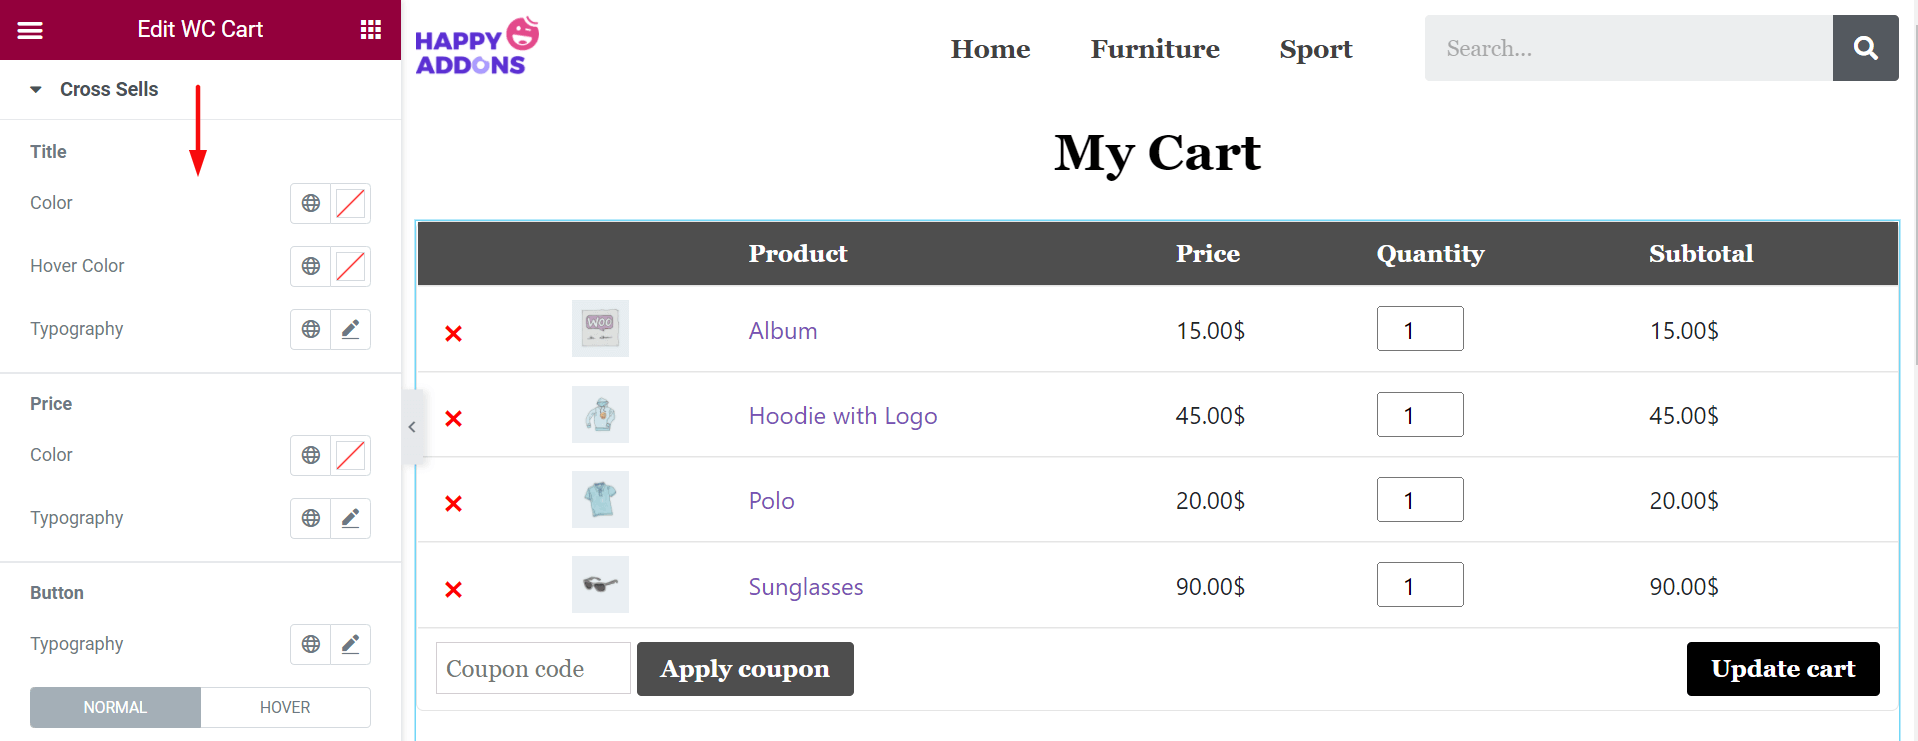Pick the Price Color swatch
This screenshot has width=1918, height=741.
[350, 455]
